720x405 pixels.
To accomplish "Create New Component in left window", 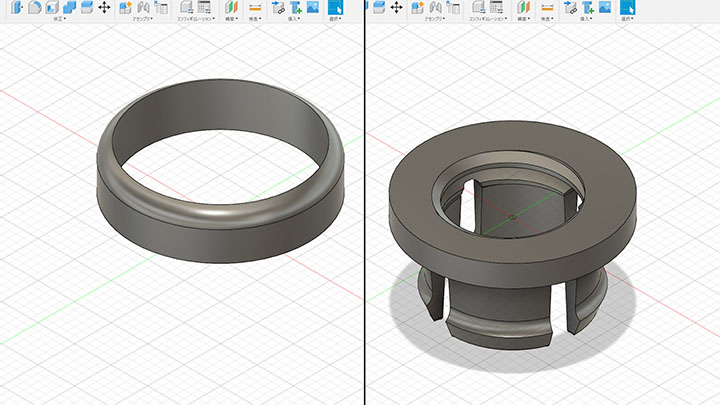I will [125, 7].
